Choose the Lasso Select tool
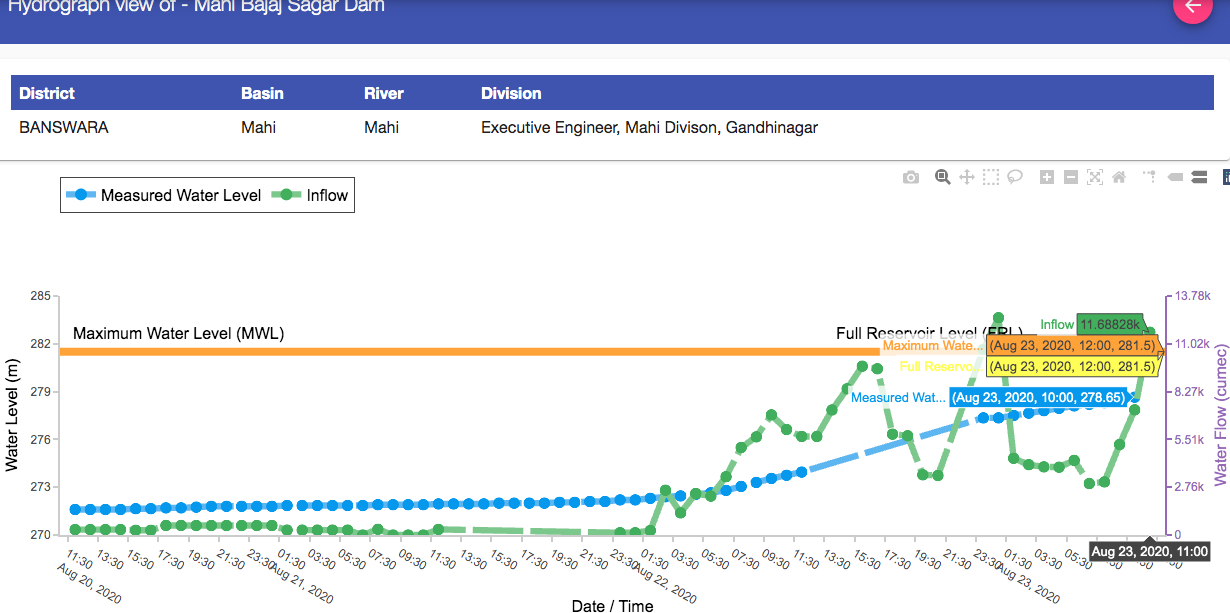1230x613 pixels. (1015, 177)
